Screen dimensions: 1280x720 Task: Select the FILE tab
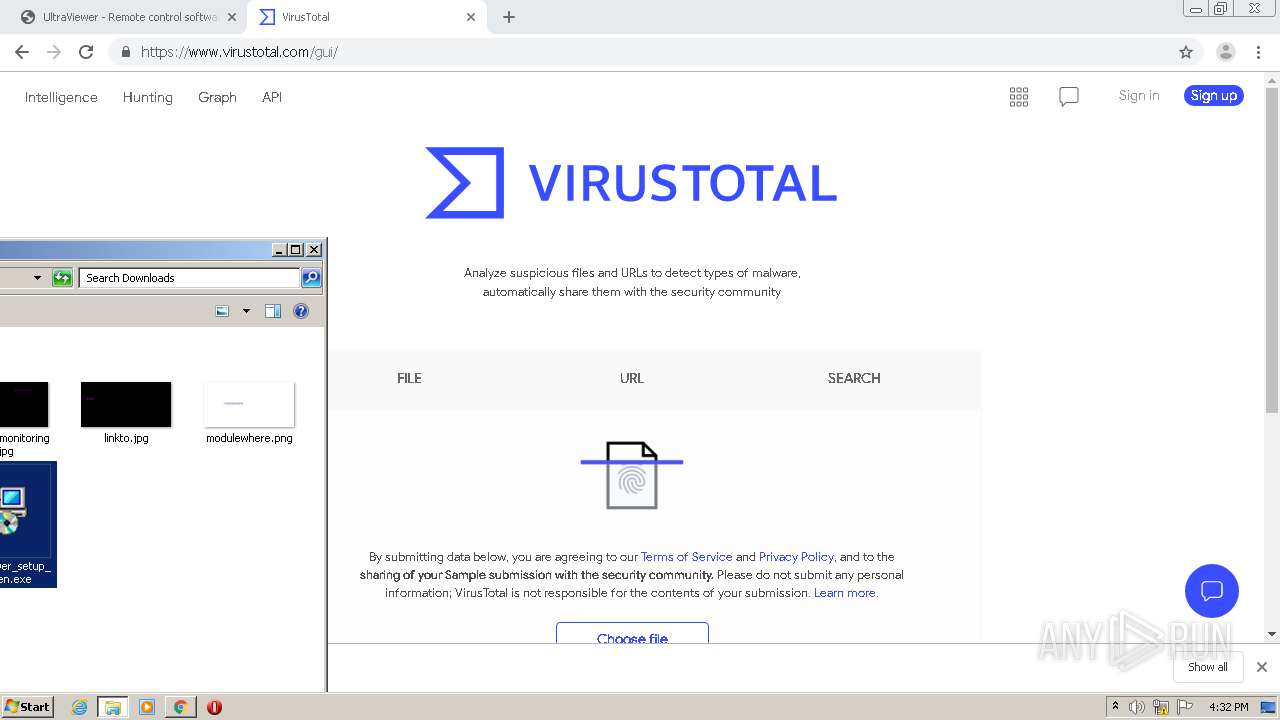click(x=409, y=378)
